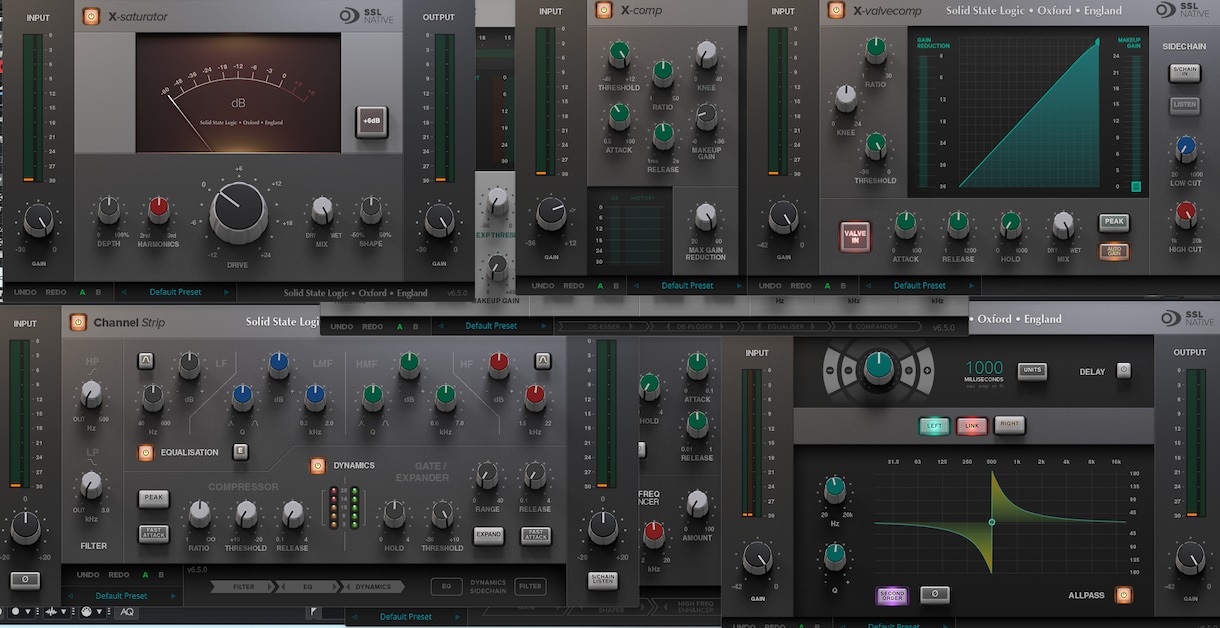This screenshot has width=1220, height=628.
Task: Toggle the Dynamics section power switch
Action: pos(318,465)
